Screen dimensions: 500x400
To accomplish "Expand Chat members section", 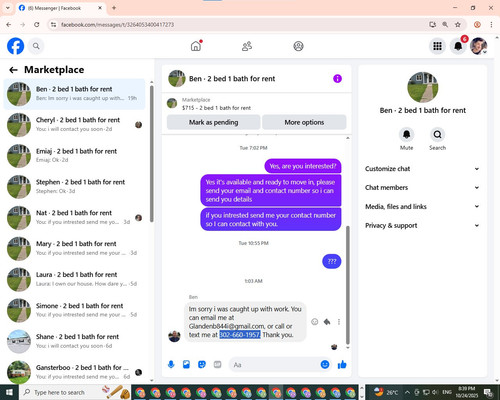I will [422, 187].
